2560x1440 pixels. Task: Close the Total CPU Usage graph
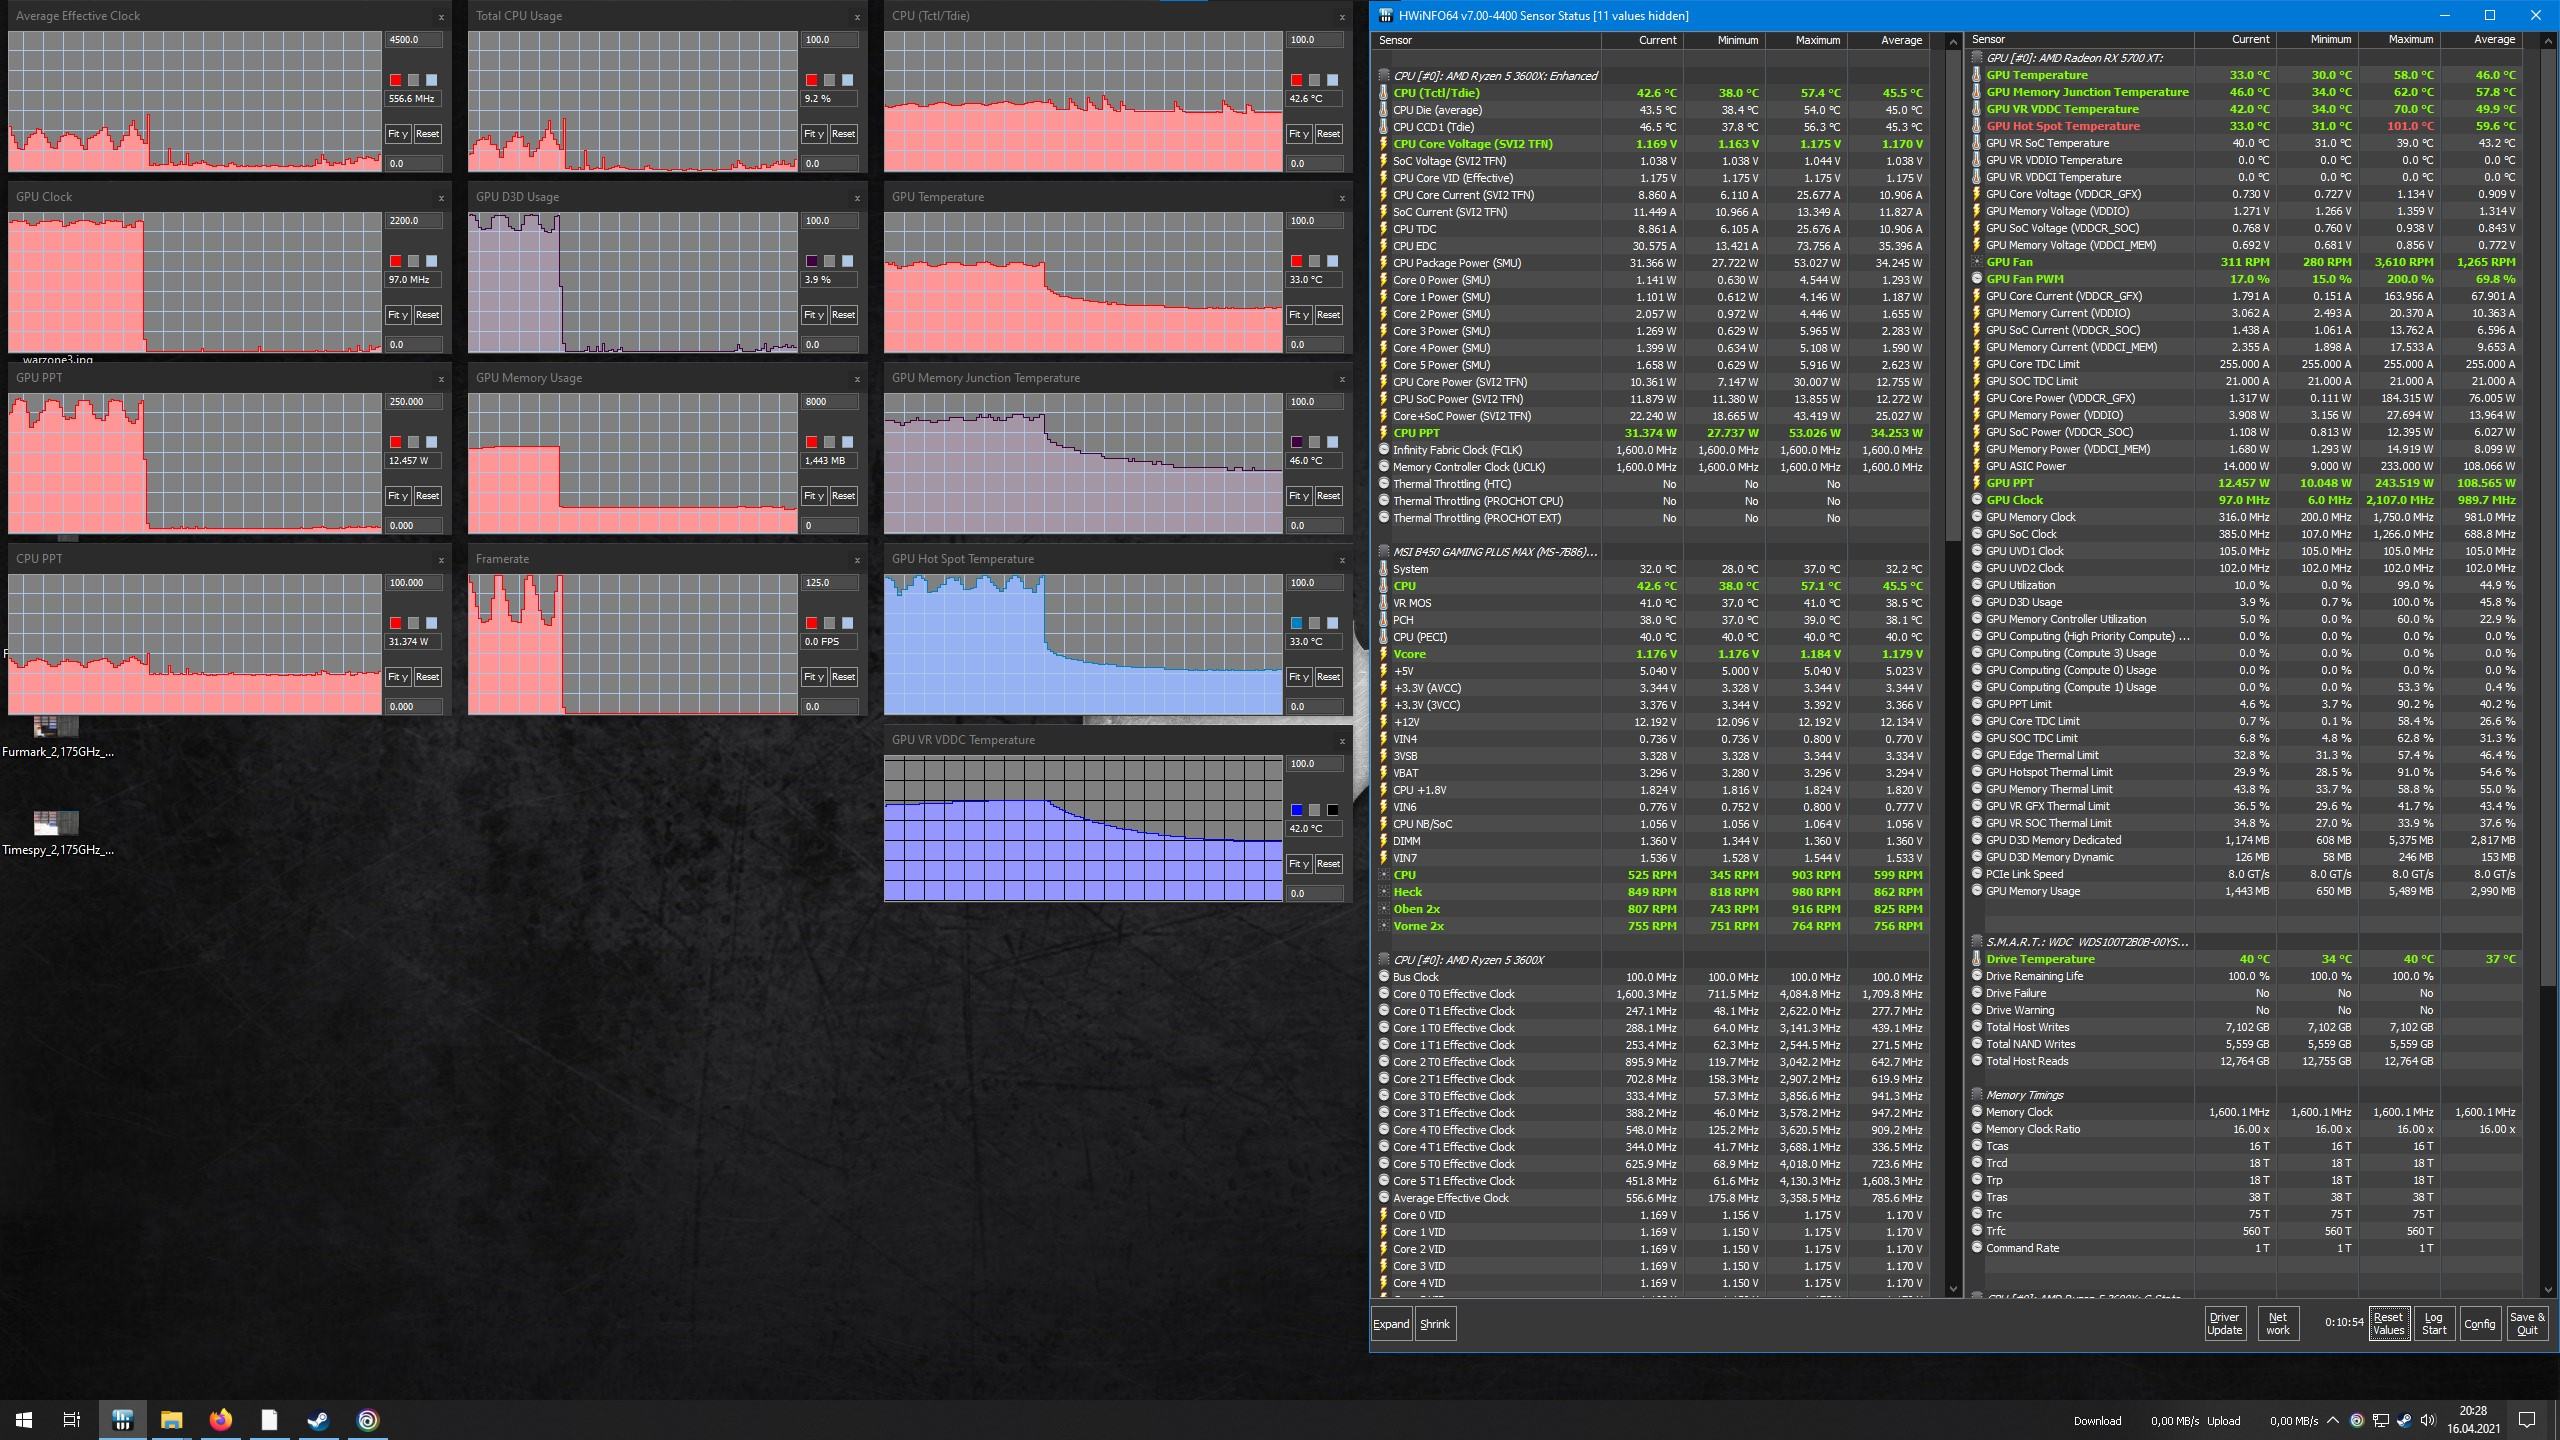click(857, 16)
